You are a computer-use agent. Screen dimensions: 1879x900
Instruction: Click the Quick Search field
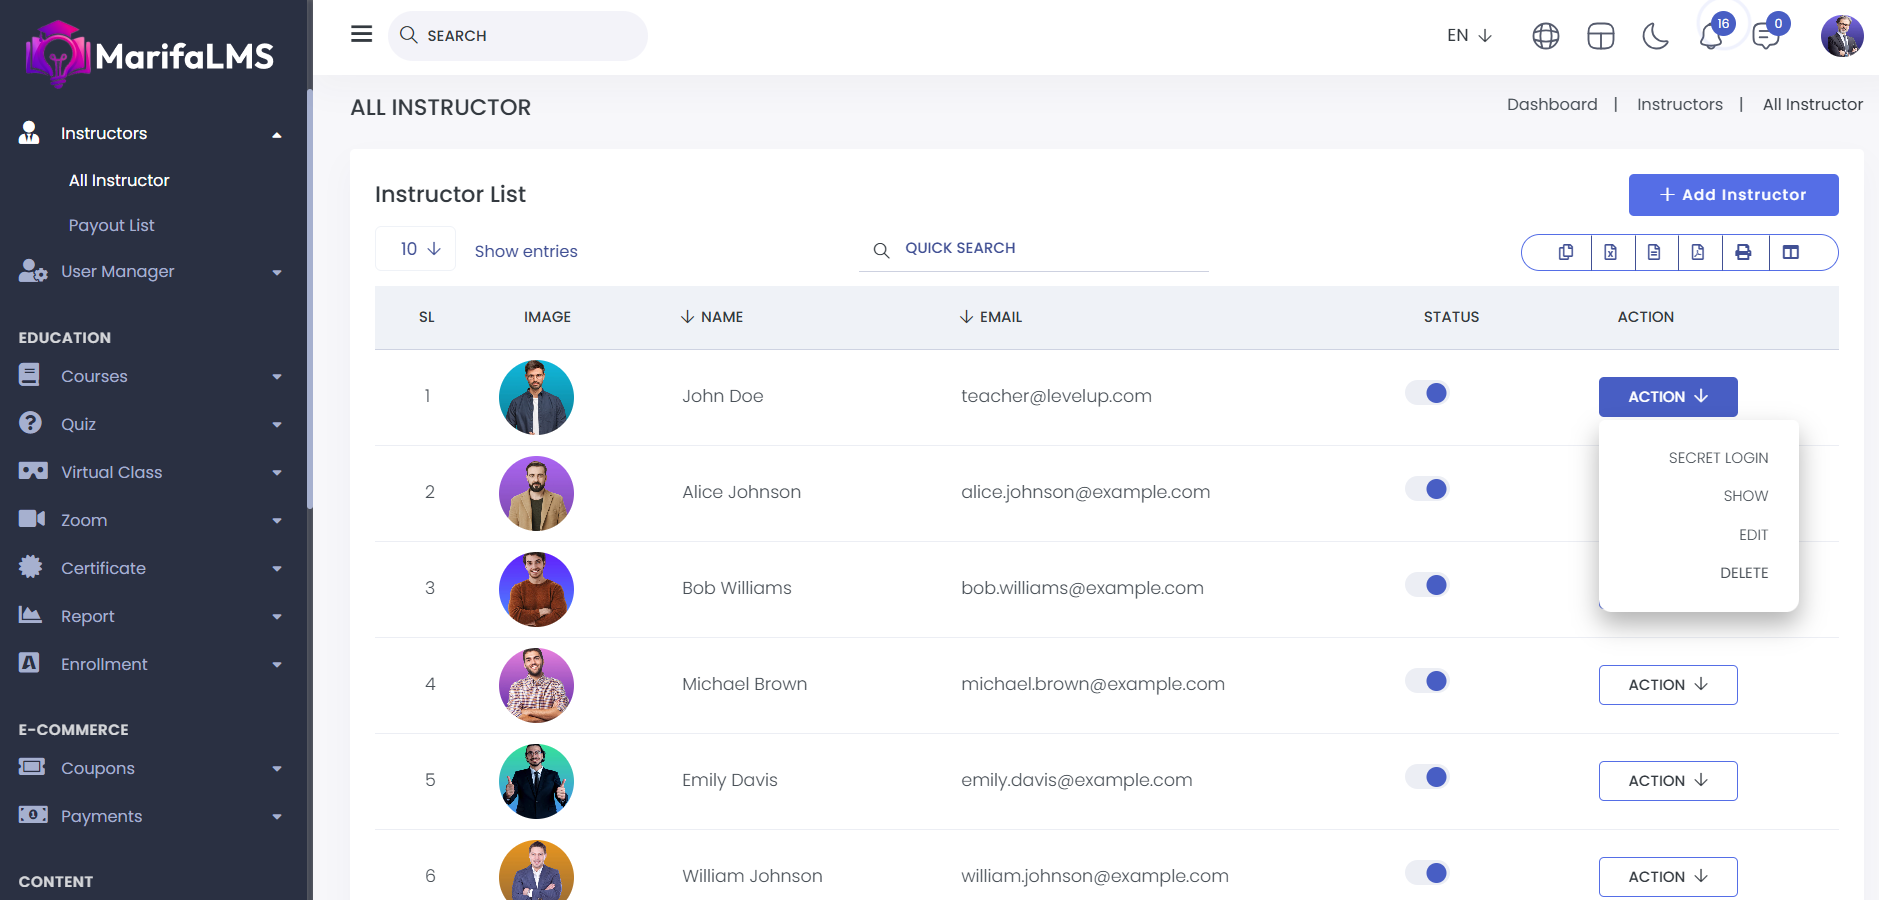tap(1040, 248)
